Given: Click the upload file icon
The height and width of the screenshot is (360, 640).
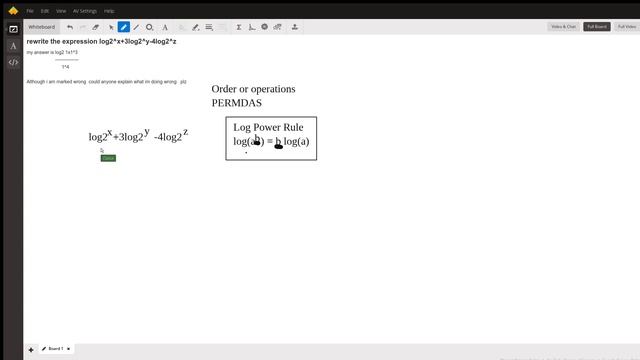Looking at the screenshot, I should pyautogui.click(x=294, y=27).
